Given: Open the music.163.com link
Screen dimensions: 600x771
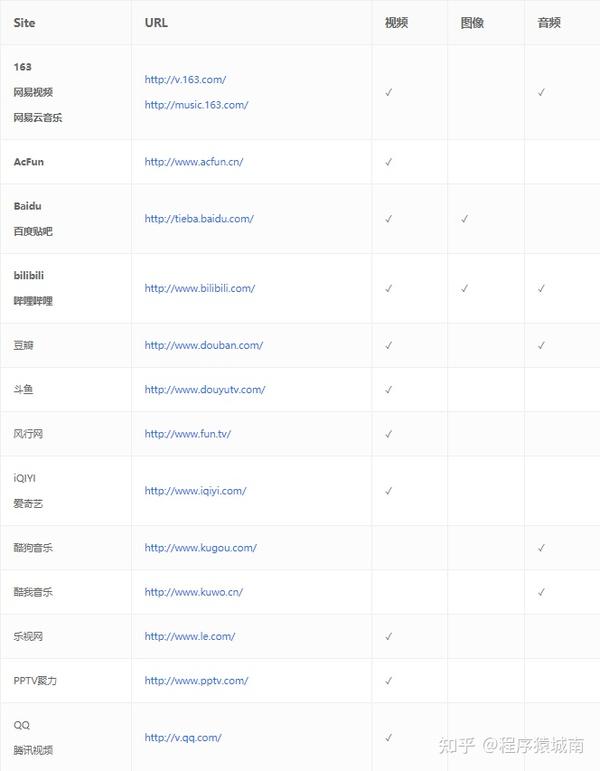Looking at the screenshot, I should click(x=196, y=104).
